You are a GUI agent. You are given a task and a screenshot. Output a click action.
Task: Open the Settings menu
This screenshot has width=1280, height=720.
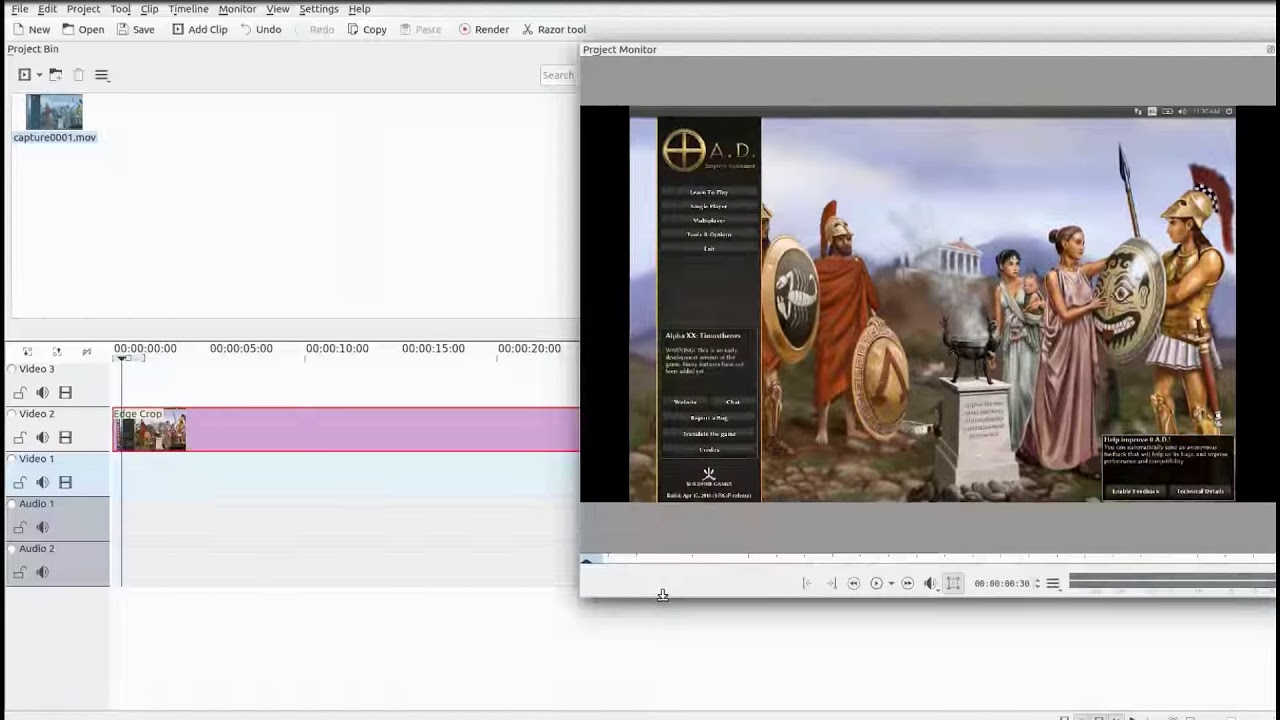pyautogui.click(x=319, y=9)
